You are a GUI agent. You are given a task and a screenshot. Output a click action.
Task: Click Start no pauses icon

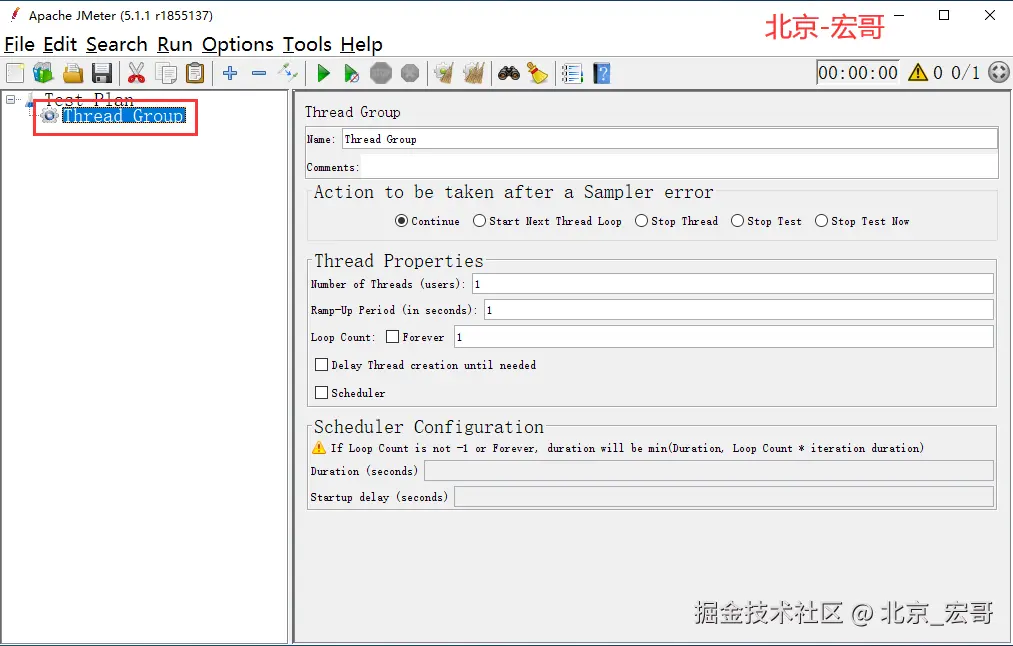coord(351,73)
